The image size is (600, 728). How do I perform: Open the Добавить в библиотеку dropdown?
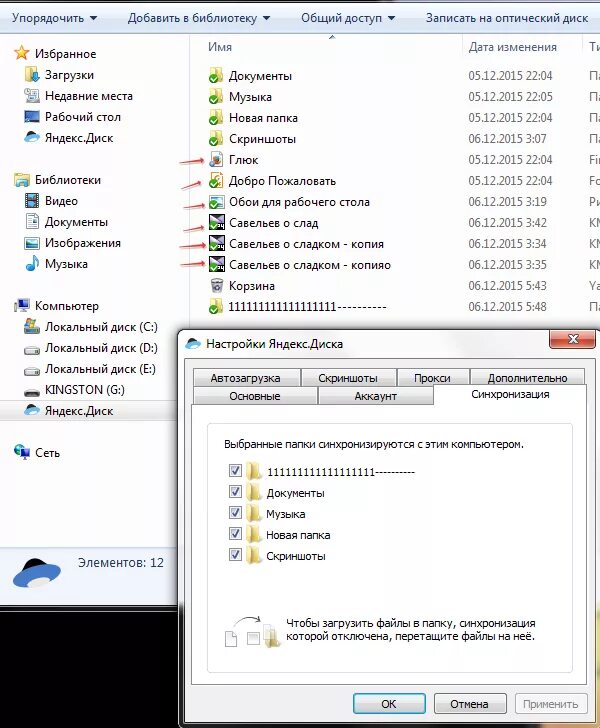click(199, 18)
